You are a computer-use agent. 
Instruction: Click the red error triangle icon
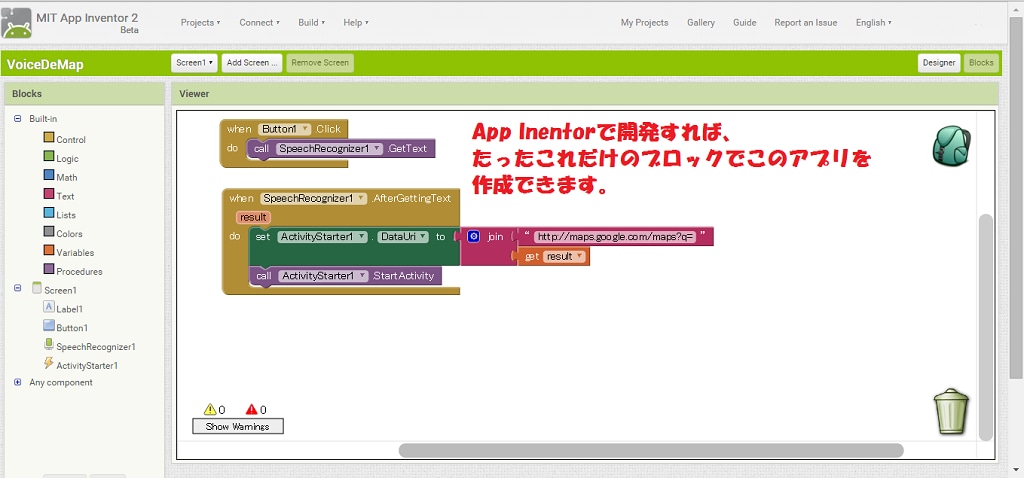click(x=251, y=409)
